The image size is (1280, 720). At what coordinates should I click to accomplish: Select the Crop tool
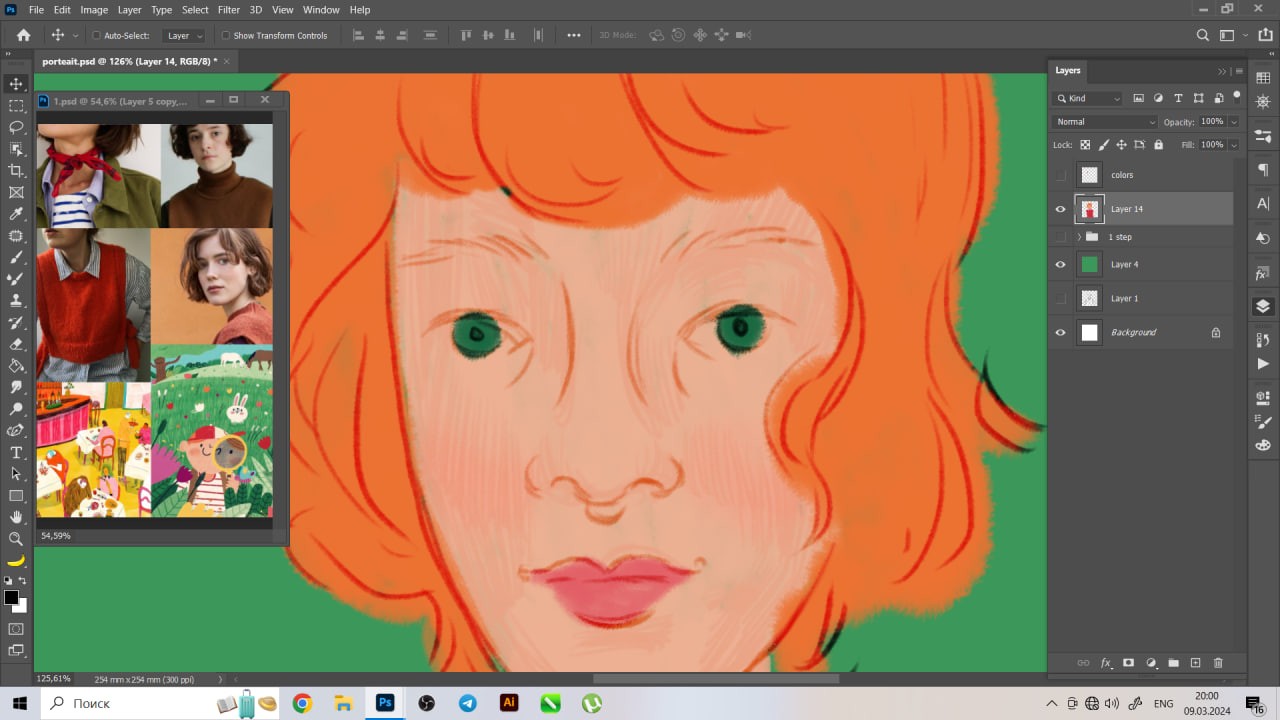pos(16,170)
